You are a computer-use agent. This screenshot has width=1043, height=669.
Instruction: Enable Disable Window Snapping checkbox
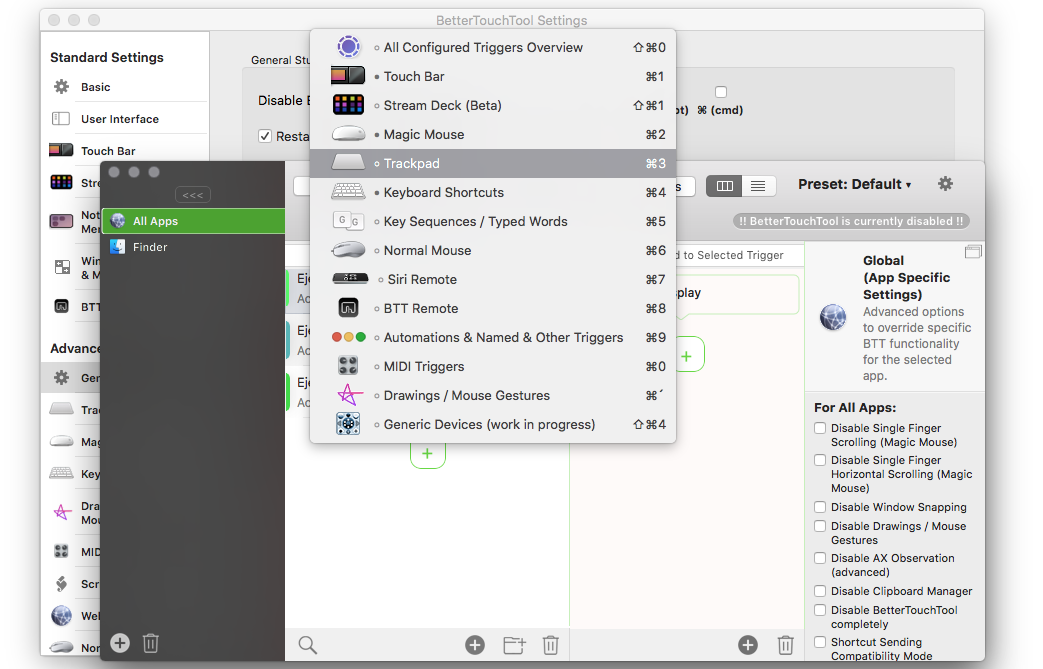pyautogui.click(x=820, y=507)
